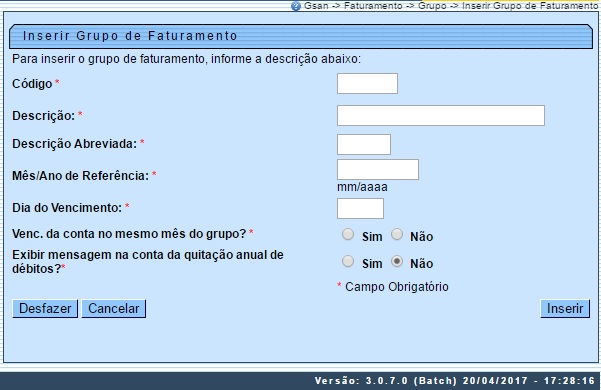
Task: Select Não for exibir mensagem da quitação anual
Action: point(397,261)
